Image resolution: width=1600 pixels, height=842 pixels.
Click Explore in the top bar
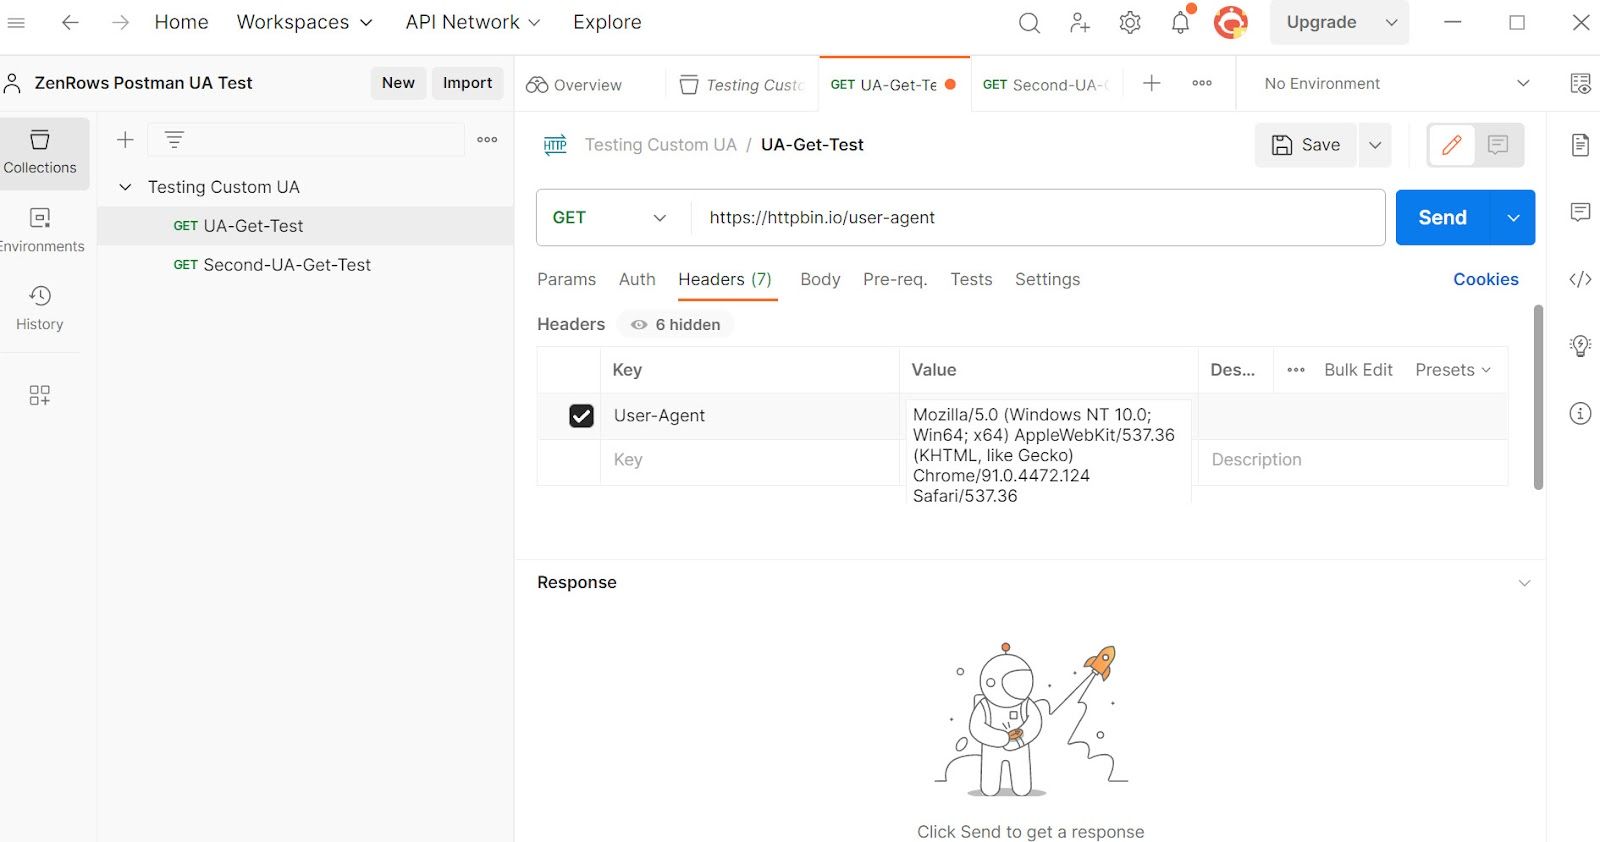[x=607, y=22]
